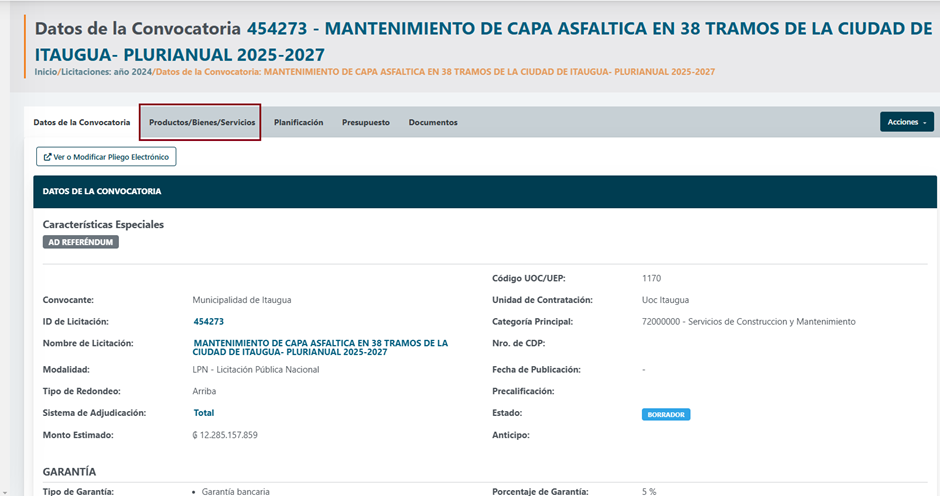The width and height of the screenshot is (940, 496).
Task: Click the external-link icon on Pliego Electrónico button
Action: [x=46, y=157]
